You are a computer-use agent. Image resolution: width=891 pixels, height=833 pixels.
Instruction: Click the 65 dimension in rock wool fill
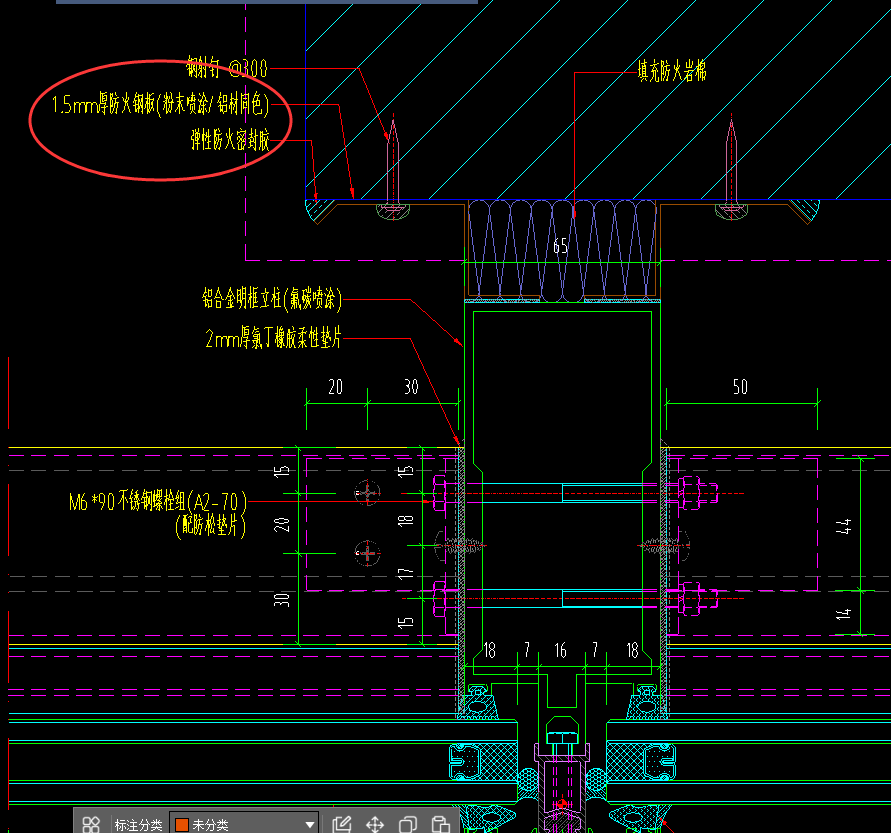(x=560, y=247)
